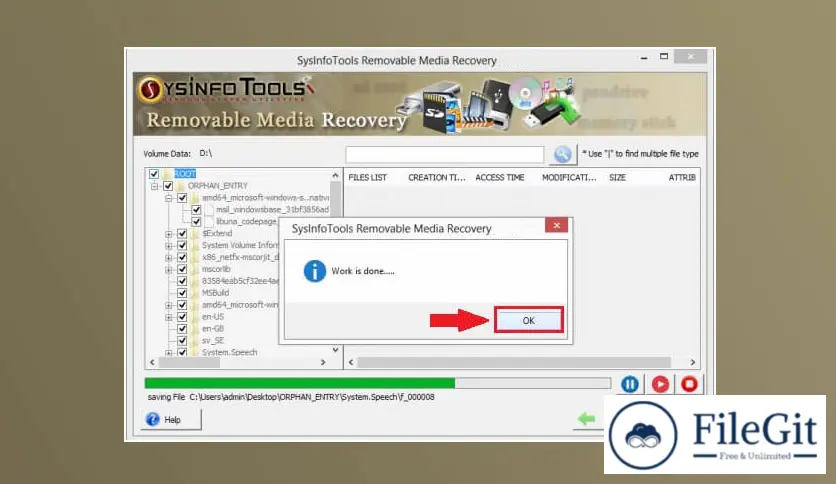
Task: Select the highlighted ROOT label
Action: [185, 174]
